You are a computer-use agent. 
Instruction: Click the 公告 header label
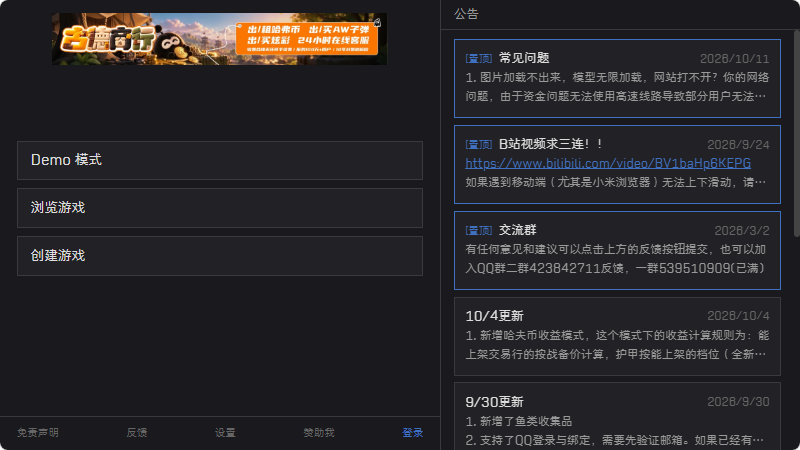coord(466,14)
